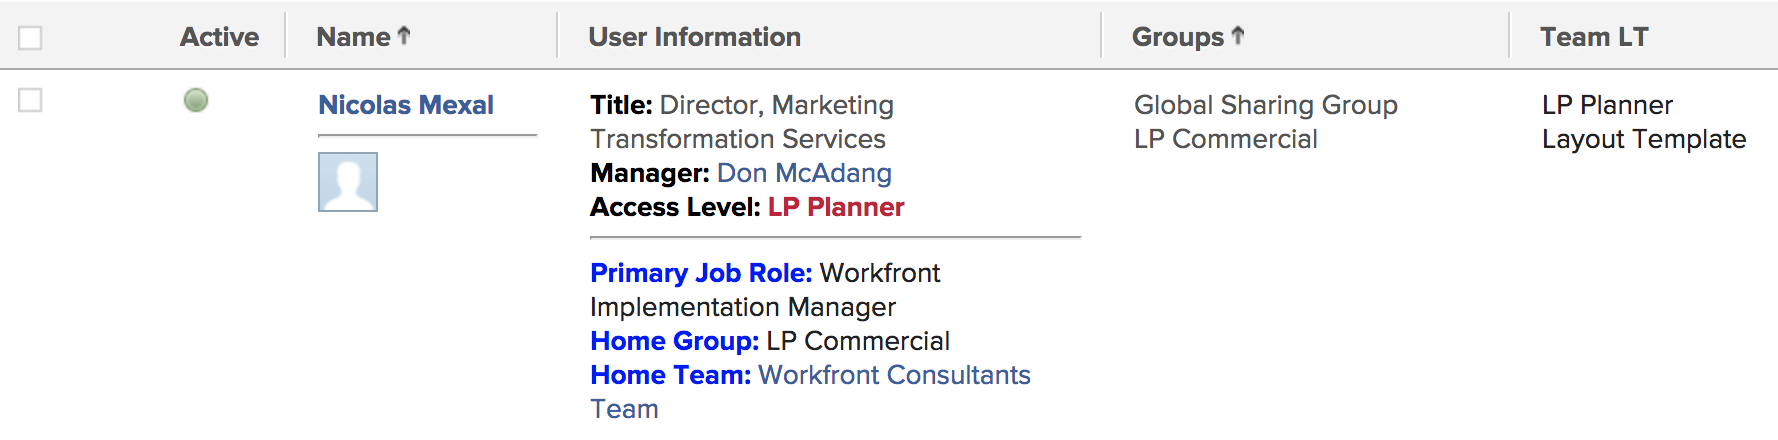This screenshot has height=440, width=1778.
Task: Check the box for Nicolas Mexal's row
Action: (x=30, y=100)
